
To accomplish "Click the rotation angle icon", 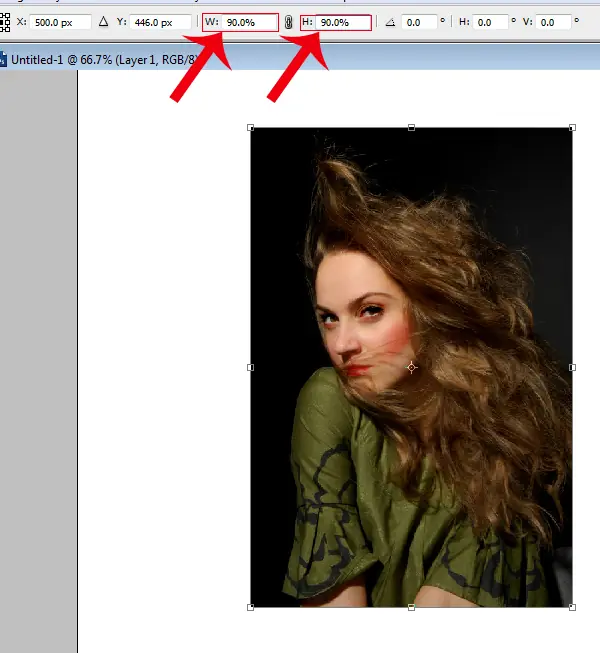I will 390,22.
